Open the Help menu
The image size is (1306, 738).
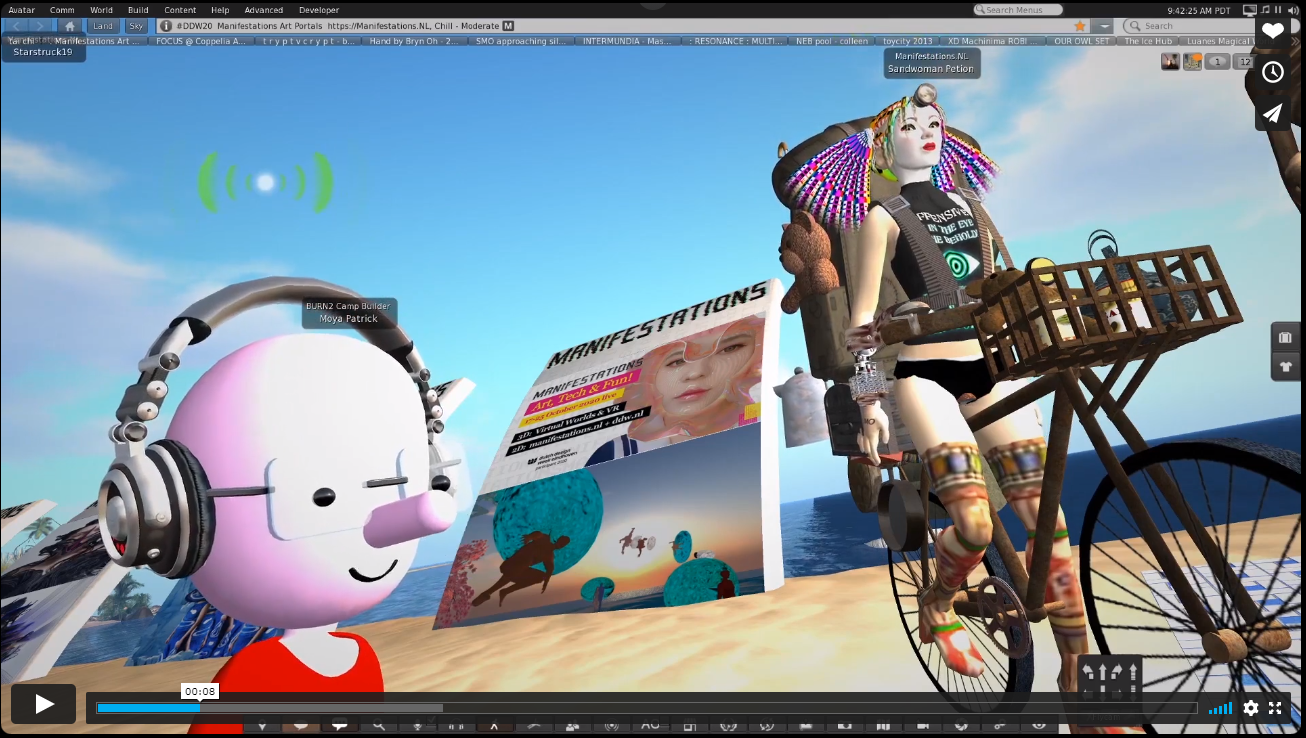(x=220, y=10)
